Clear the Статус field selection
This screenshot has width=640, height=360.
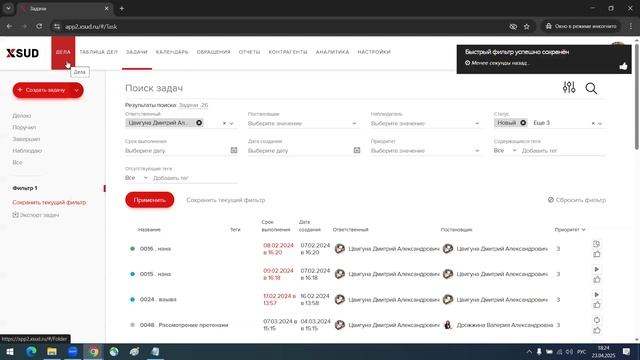tap(593, 123)
